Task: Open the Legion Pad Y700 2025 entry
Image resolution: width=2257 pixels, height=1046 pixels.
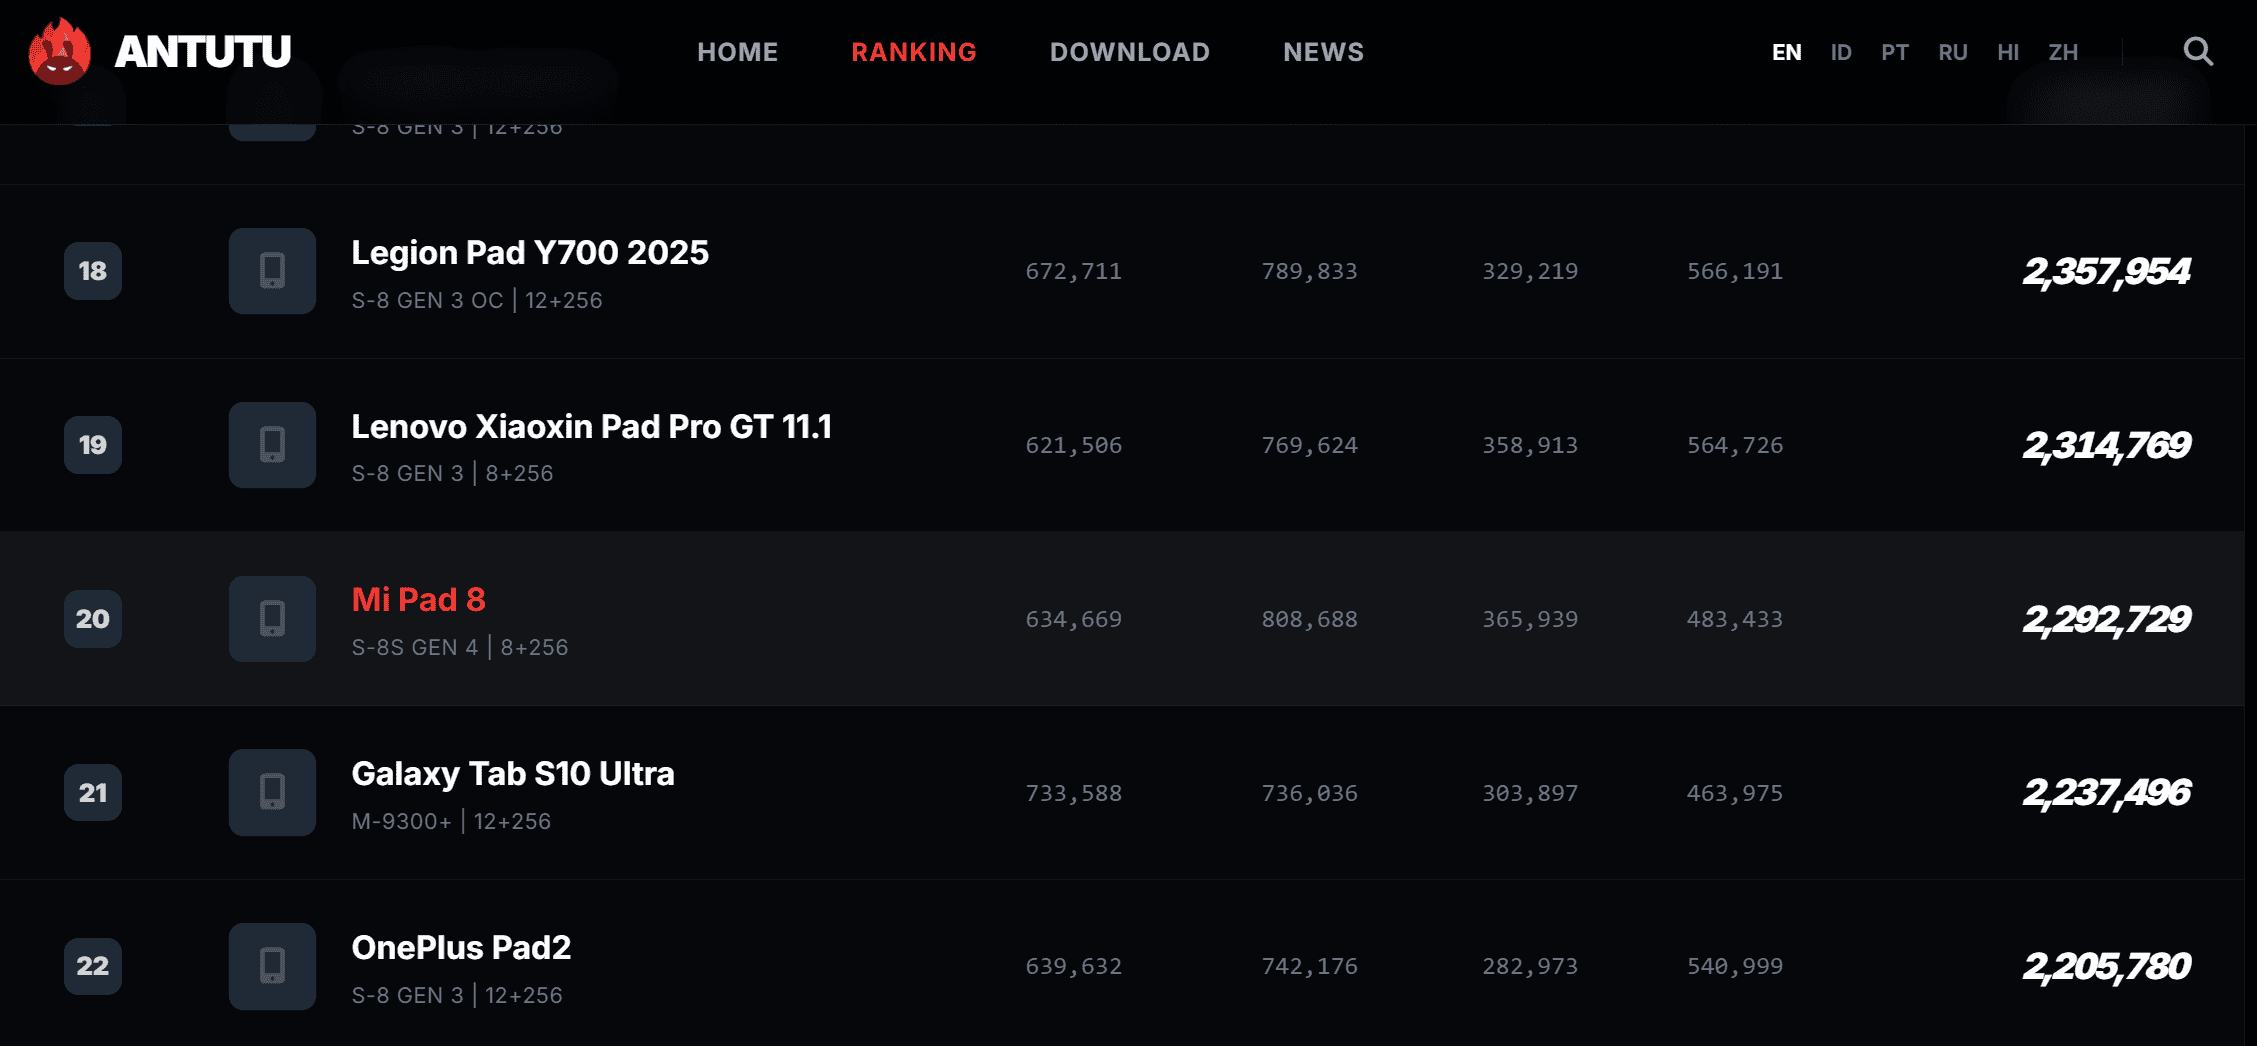Action: coord(530,253)
